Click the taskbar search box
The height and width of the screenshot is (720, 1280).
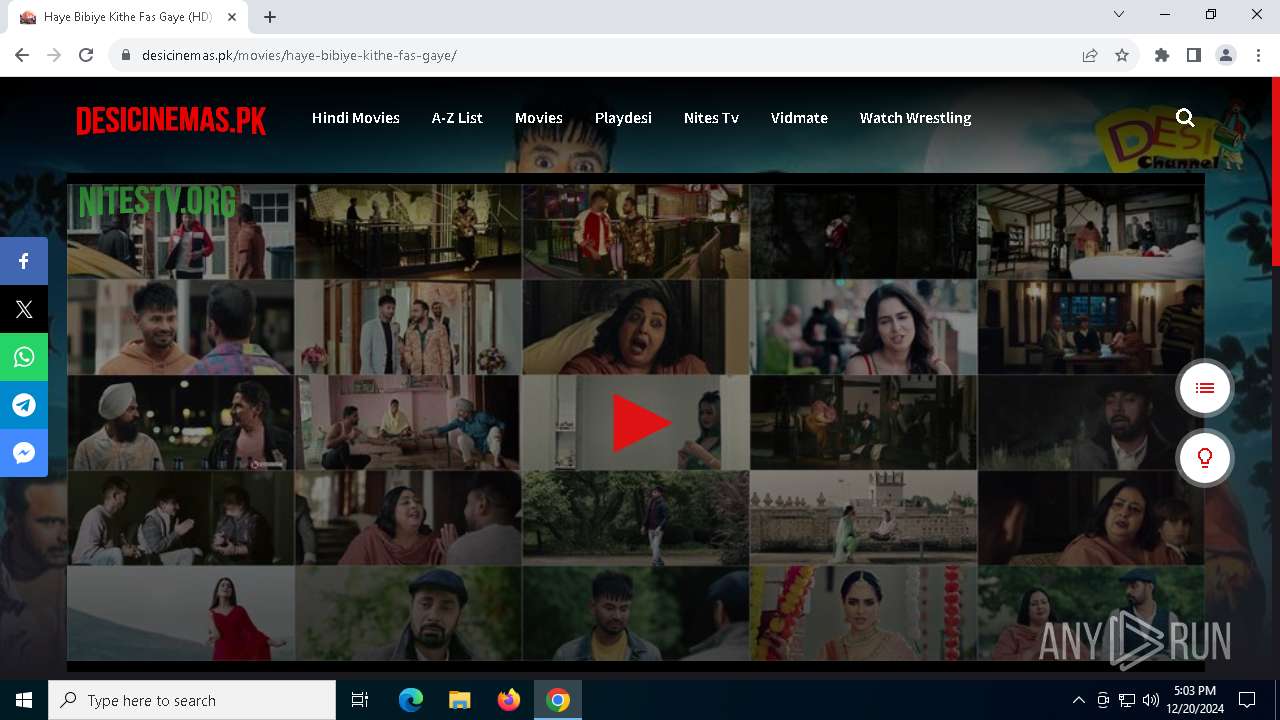coord(192,700)
